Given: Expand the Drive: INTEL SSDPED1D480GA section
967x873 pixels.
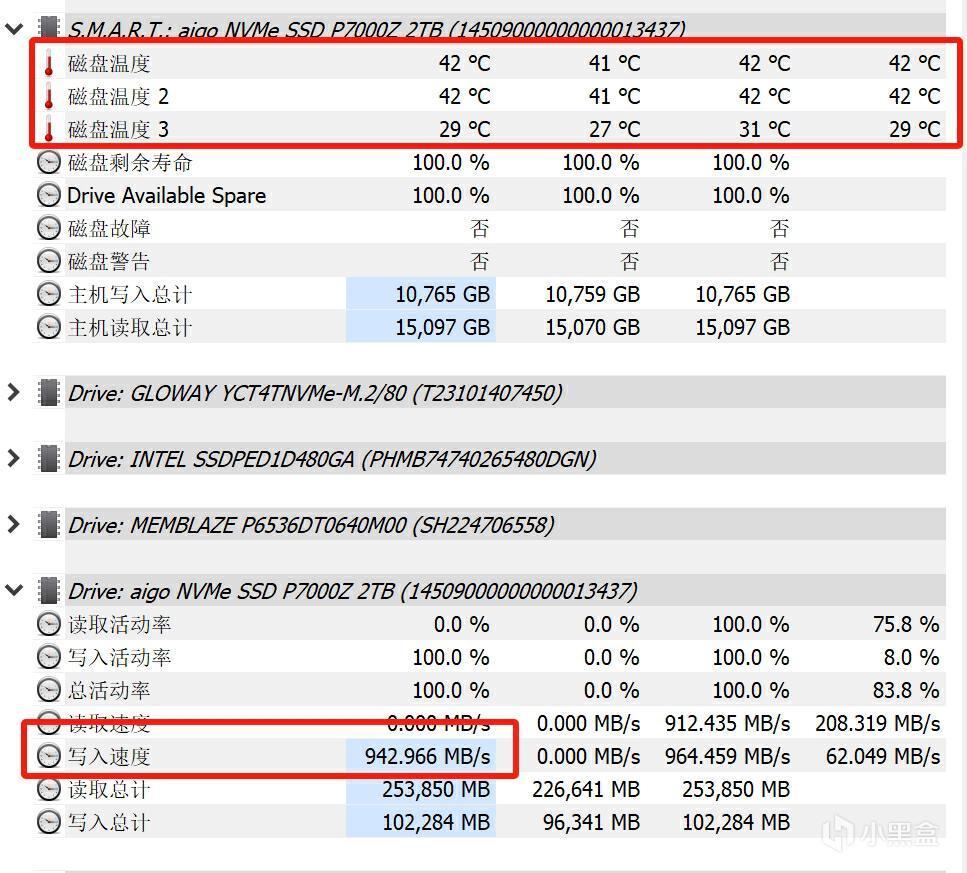Looking at the screenshot, I should (14, 459).
